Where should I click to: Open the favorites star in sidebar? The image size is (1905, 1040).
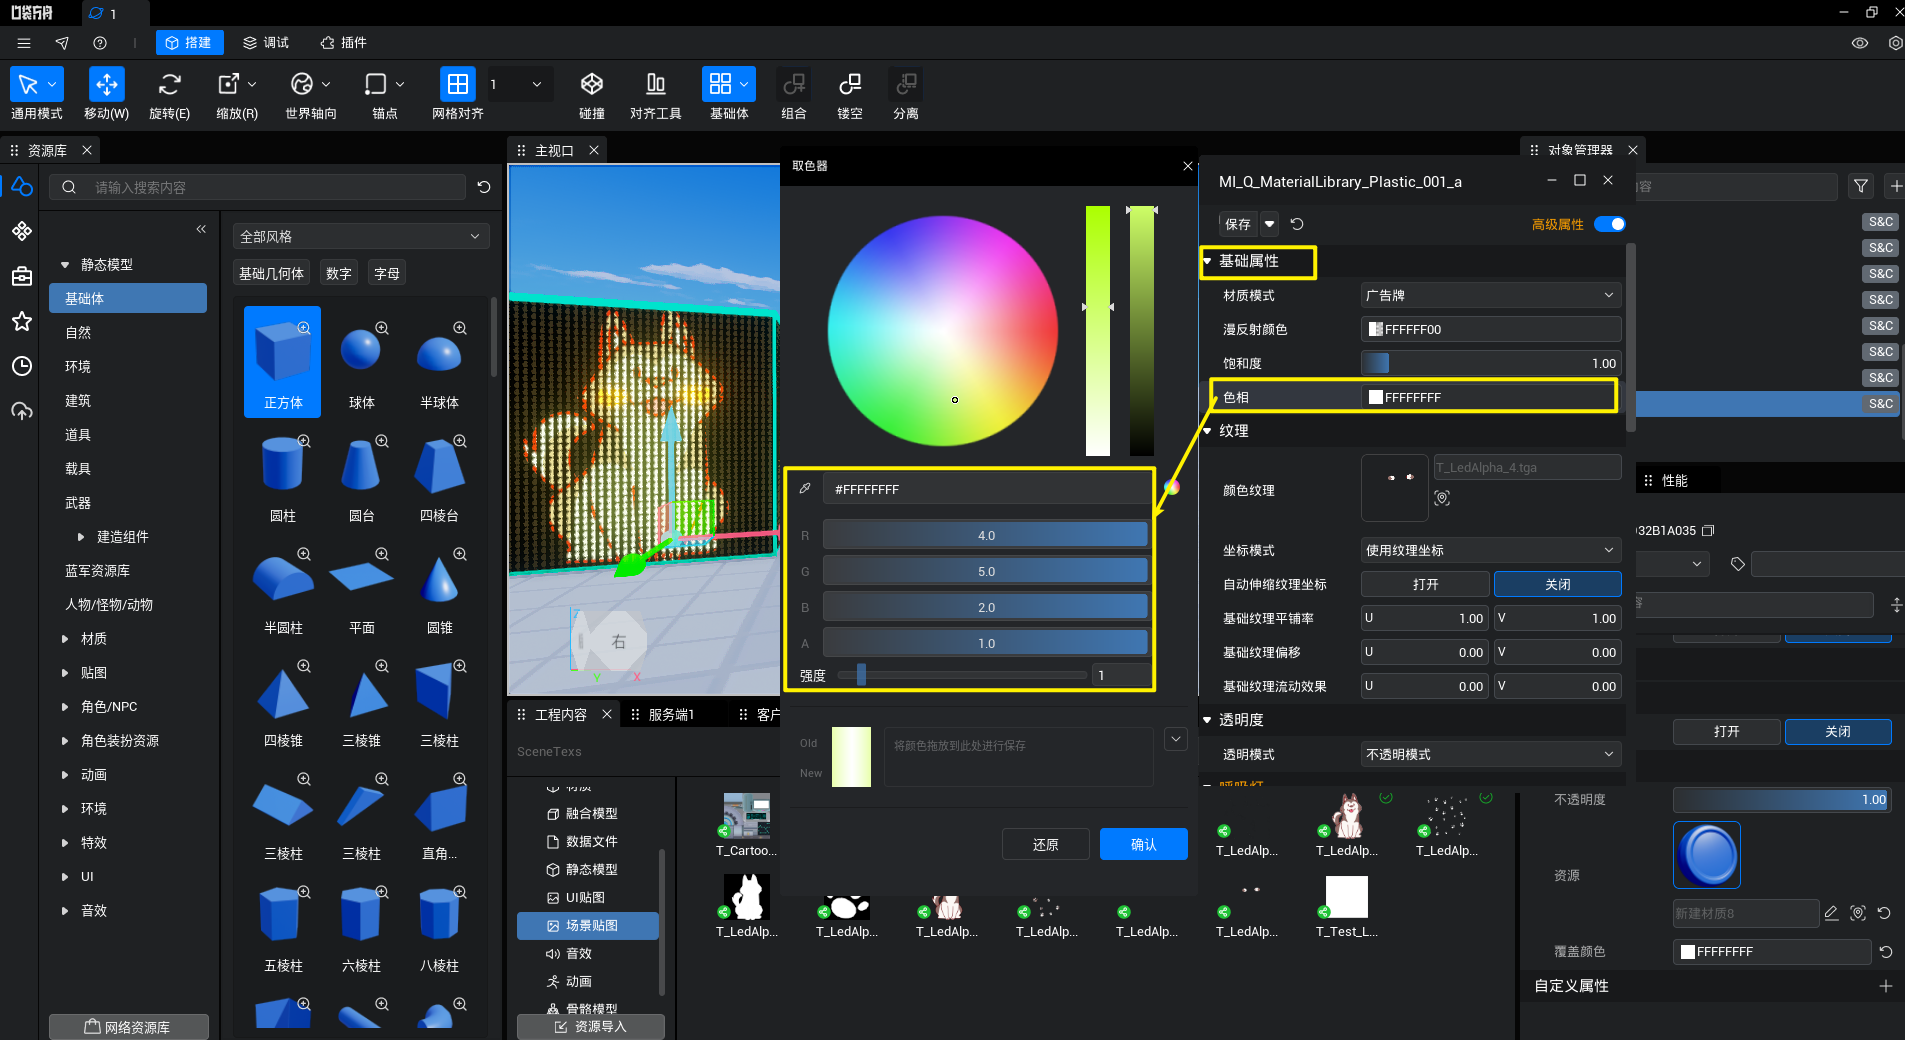(22, 321)
